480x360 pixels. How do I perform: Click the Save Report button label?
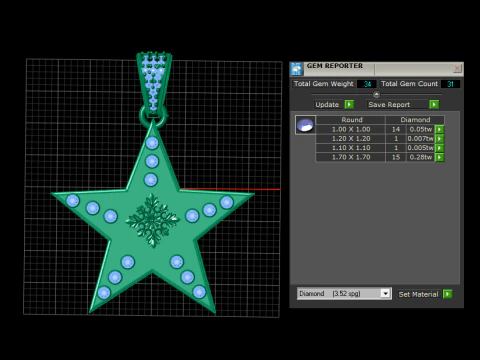[389, 105]
